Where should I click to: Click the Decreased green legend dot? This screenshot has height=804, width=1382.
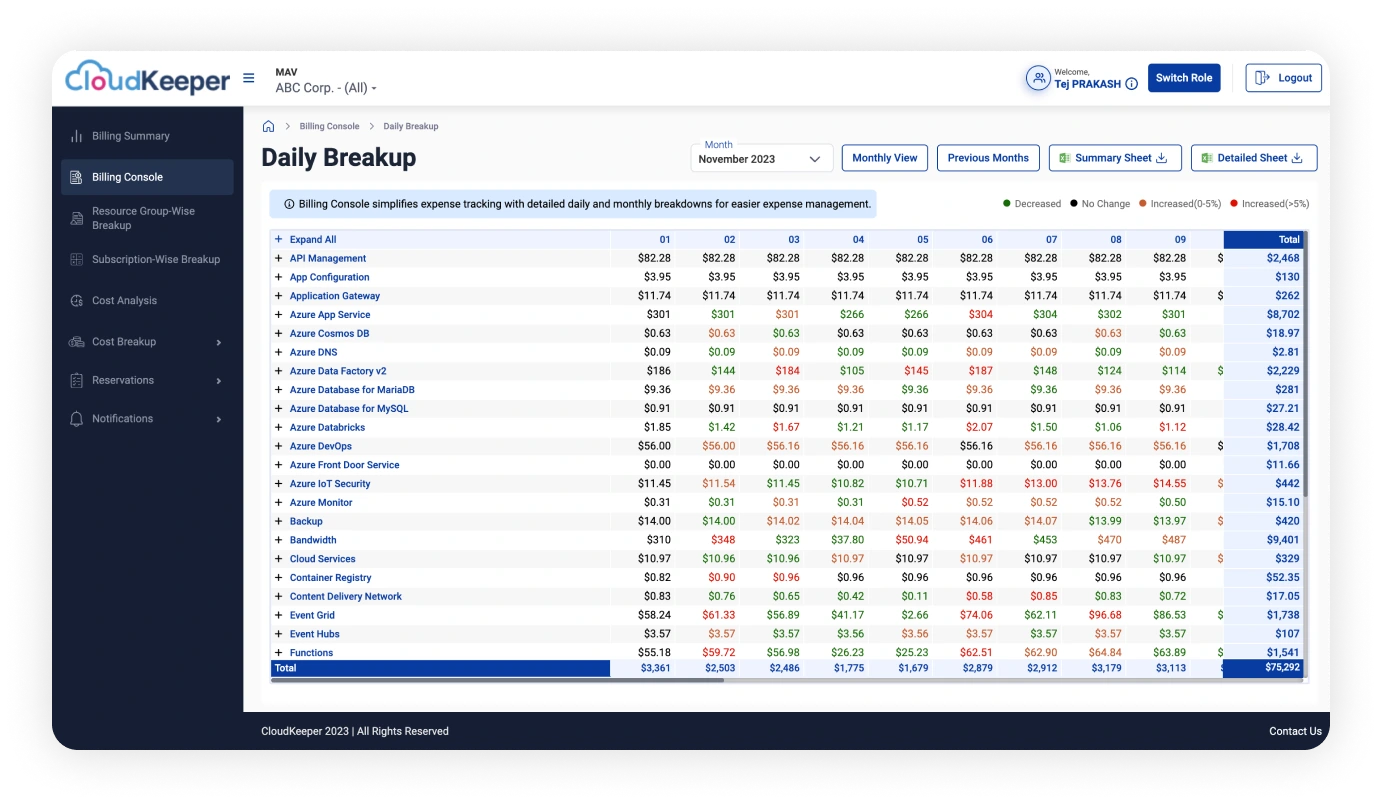click(1006, 204)
